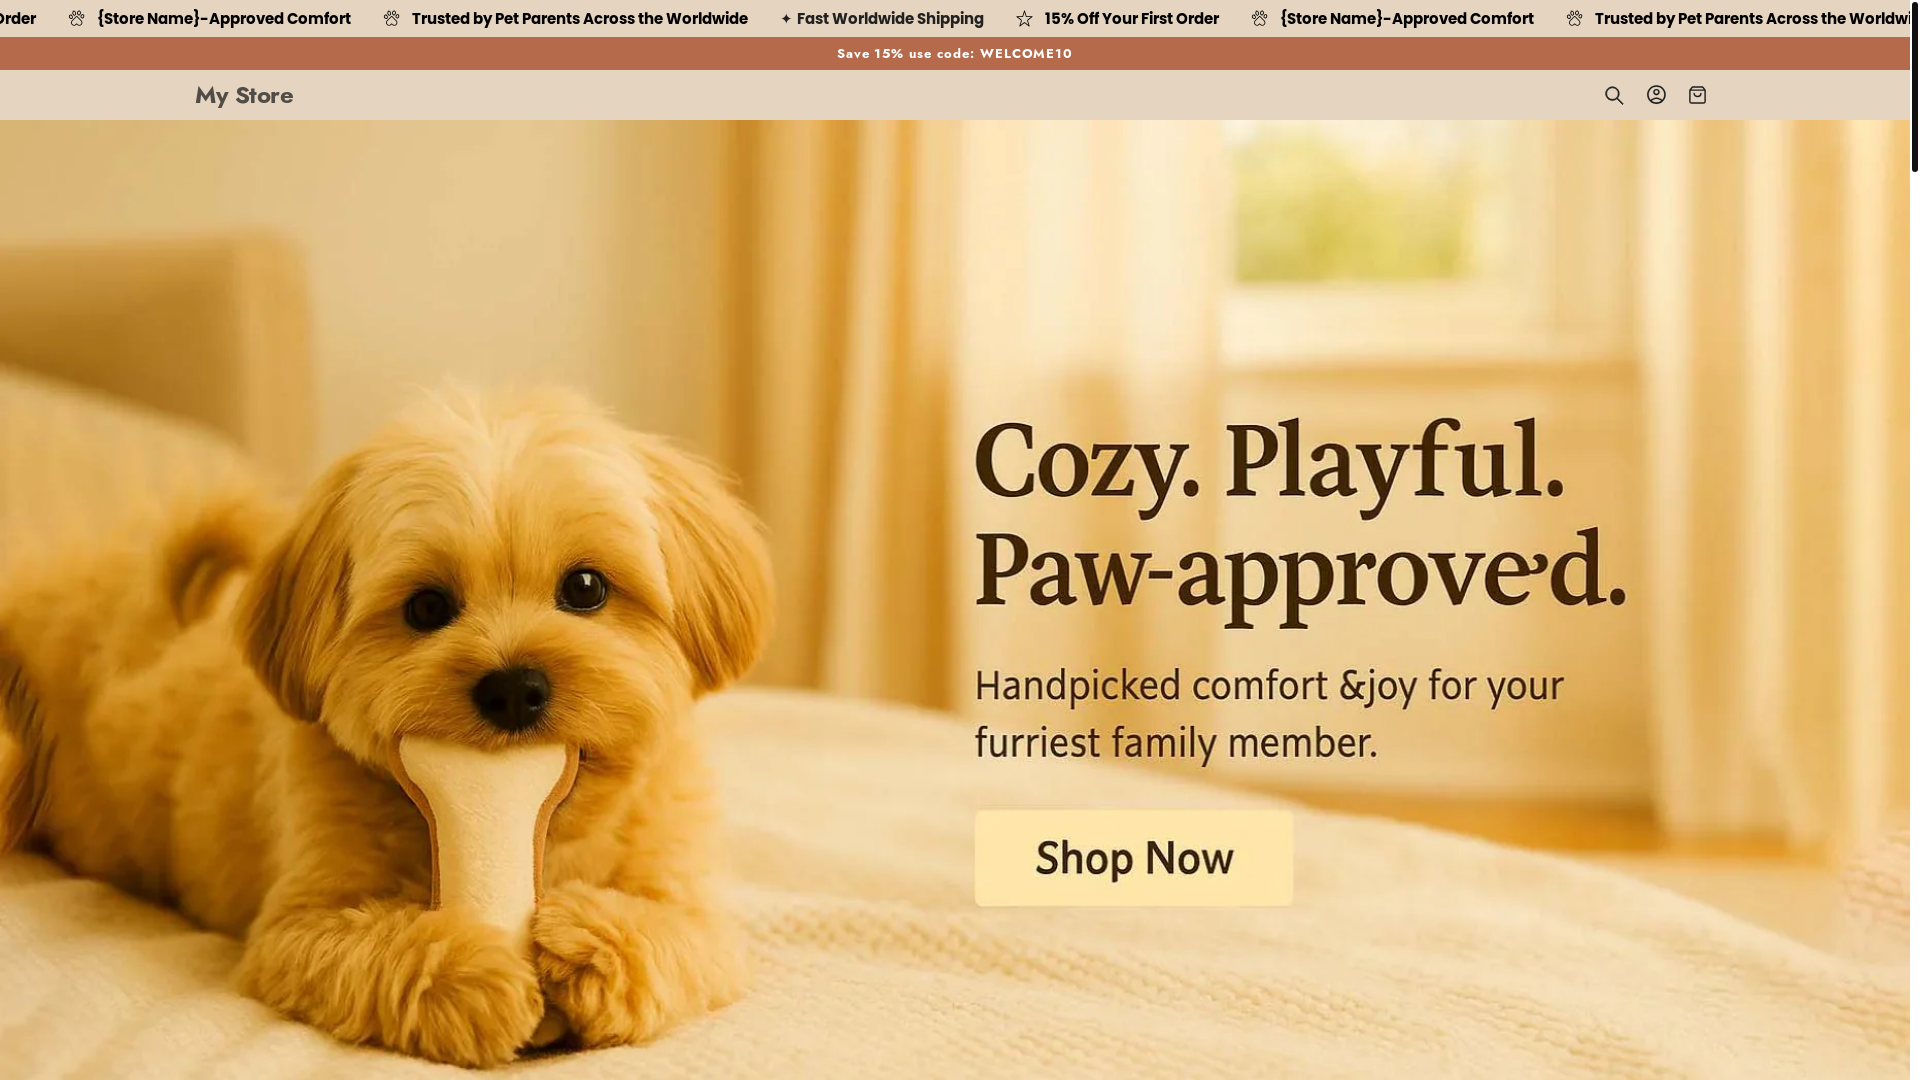The image size is (1920, 1080).
Task: Click the sparkle icon before Fast Worldwide Shipping
Action: pos(786,19)
